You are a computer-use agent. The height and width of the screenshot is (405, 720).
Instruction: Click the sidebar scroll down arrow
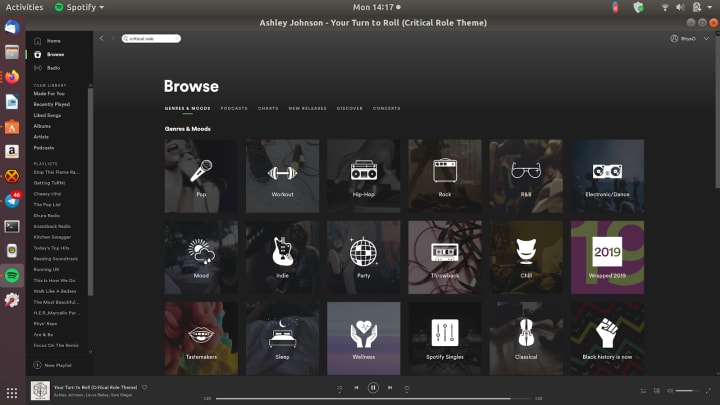point(90,352)
